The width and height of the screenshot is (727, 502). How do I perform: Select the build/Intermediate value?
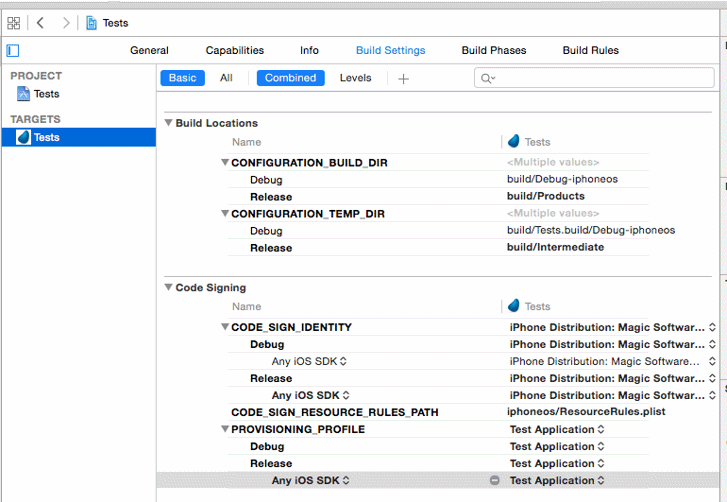pos(555,247)
